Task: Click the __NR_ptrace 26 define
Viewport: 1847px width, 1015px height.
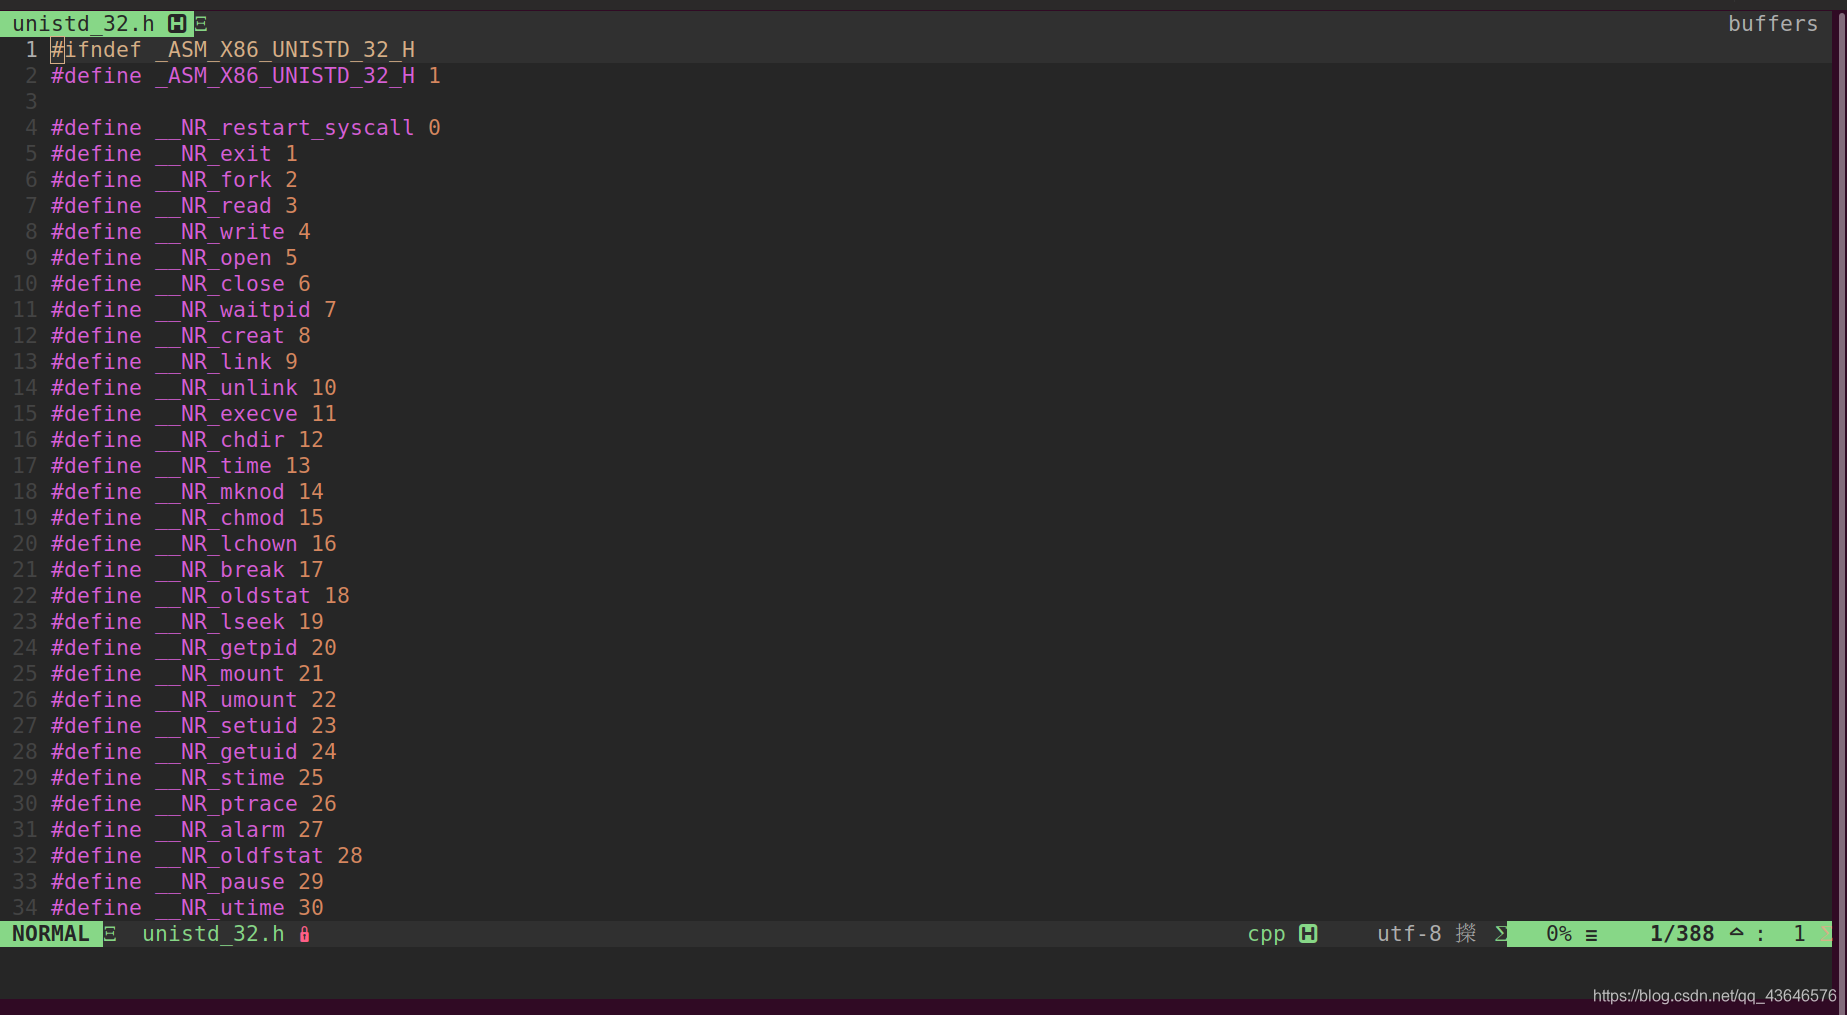Action: (194, 804)
